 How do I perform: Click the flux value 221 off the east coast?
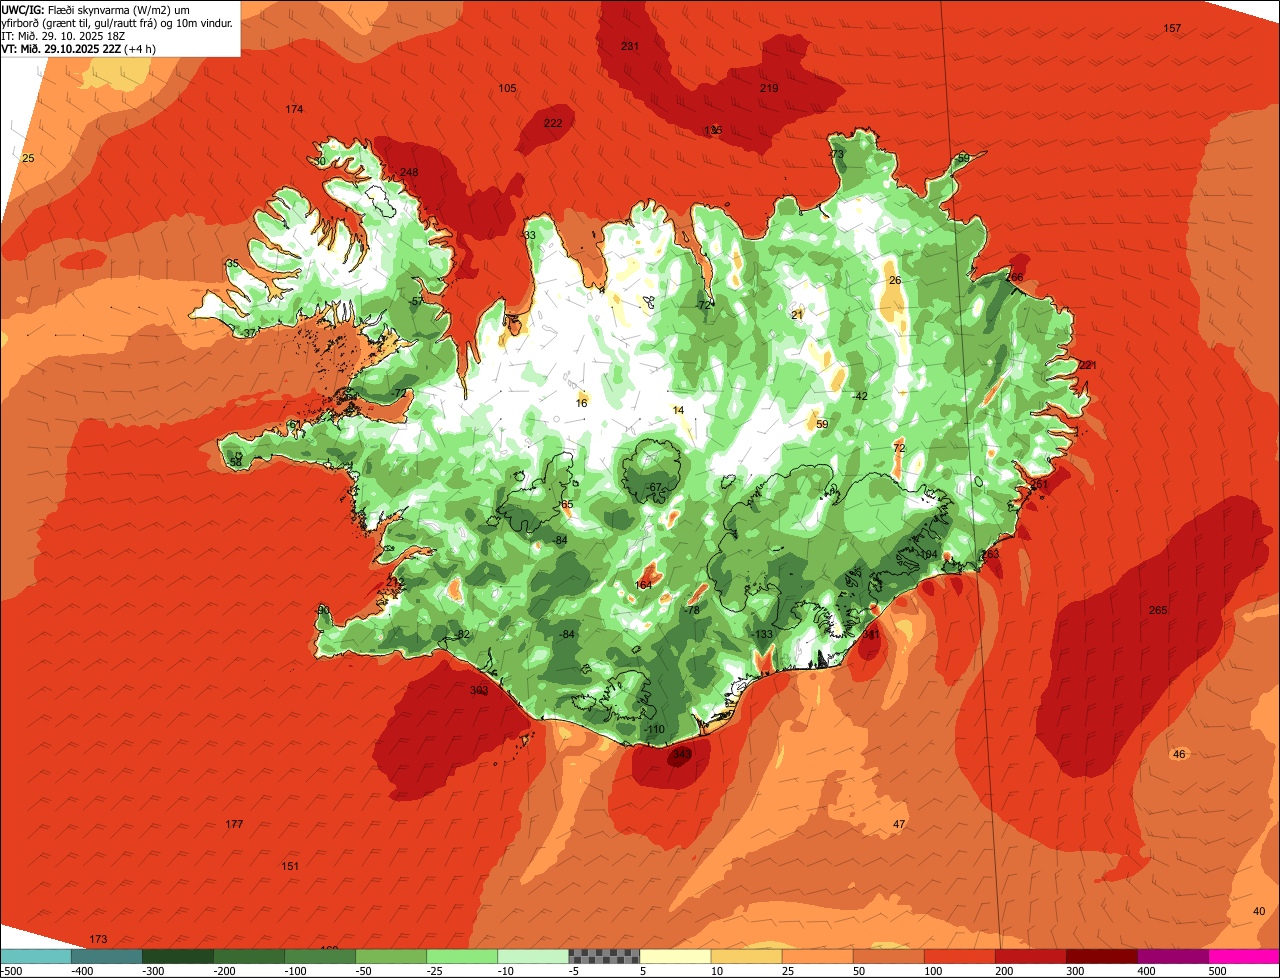pos(1088,365)
